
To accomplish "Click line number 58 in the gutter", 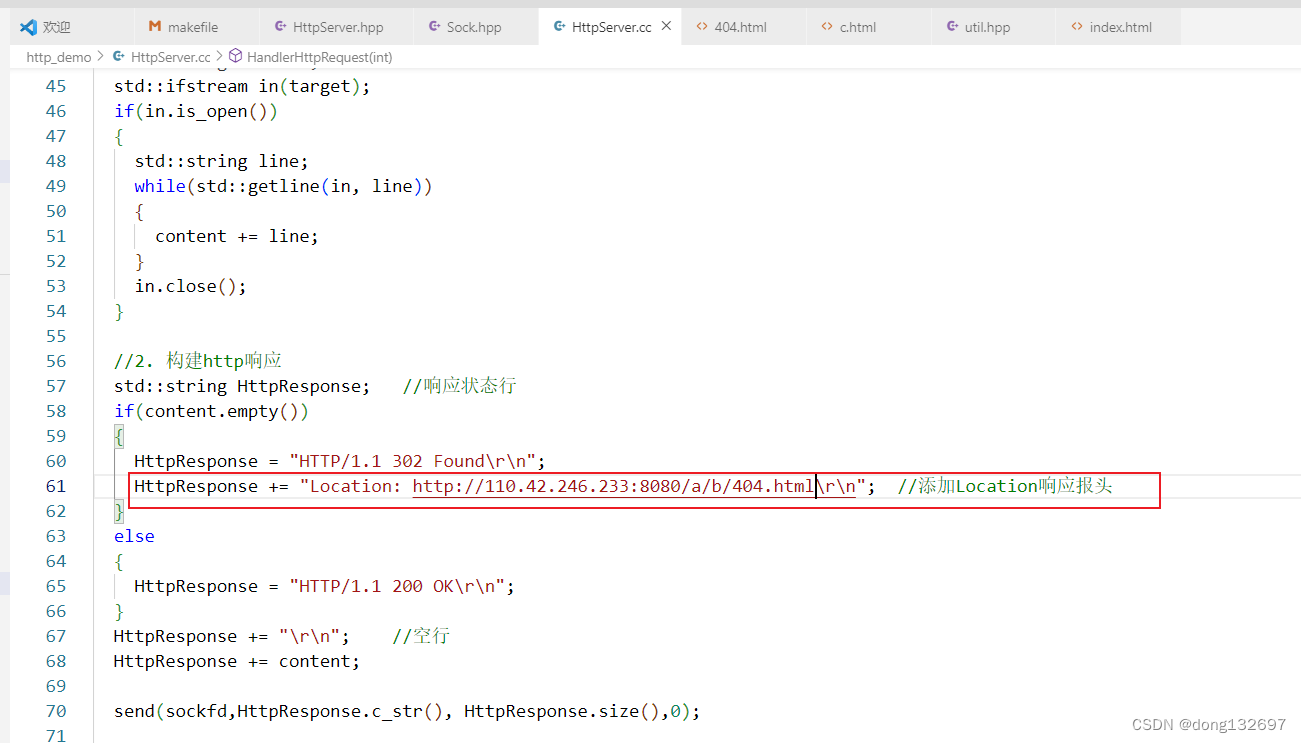I will 56,411.
